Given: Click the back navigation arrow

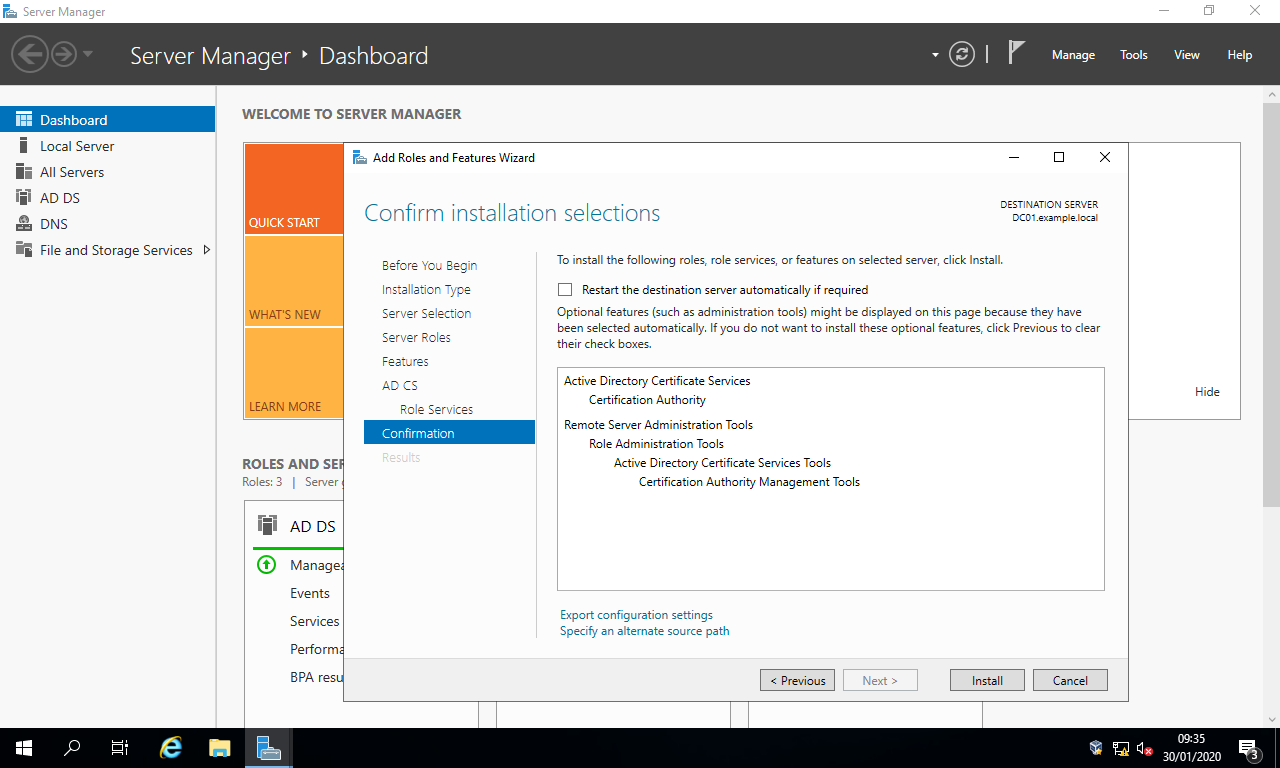Looking at the screenshot, I should (30, 54).
